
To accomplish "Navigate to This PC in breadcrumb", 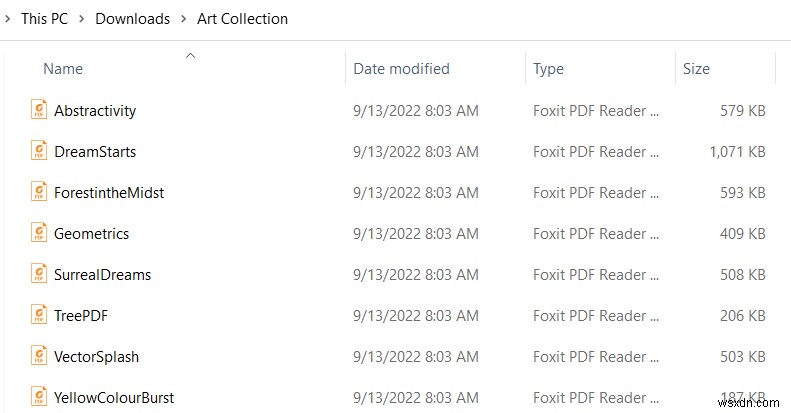I will (45, 19).
